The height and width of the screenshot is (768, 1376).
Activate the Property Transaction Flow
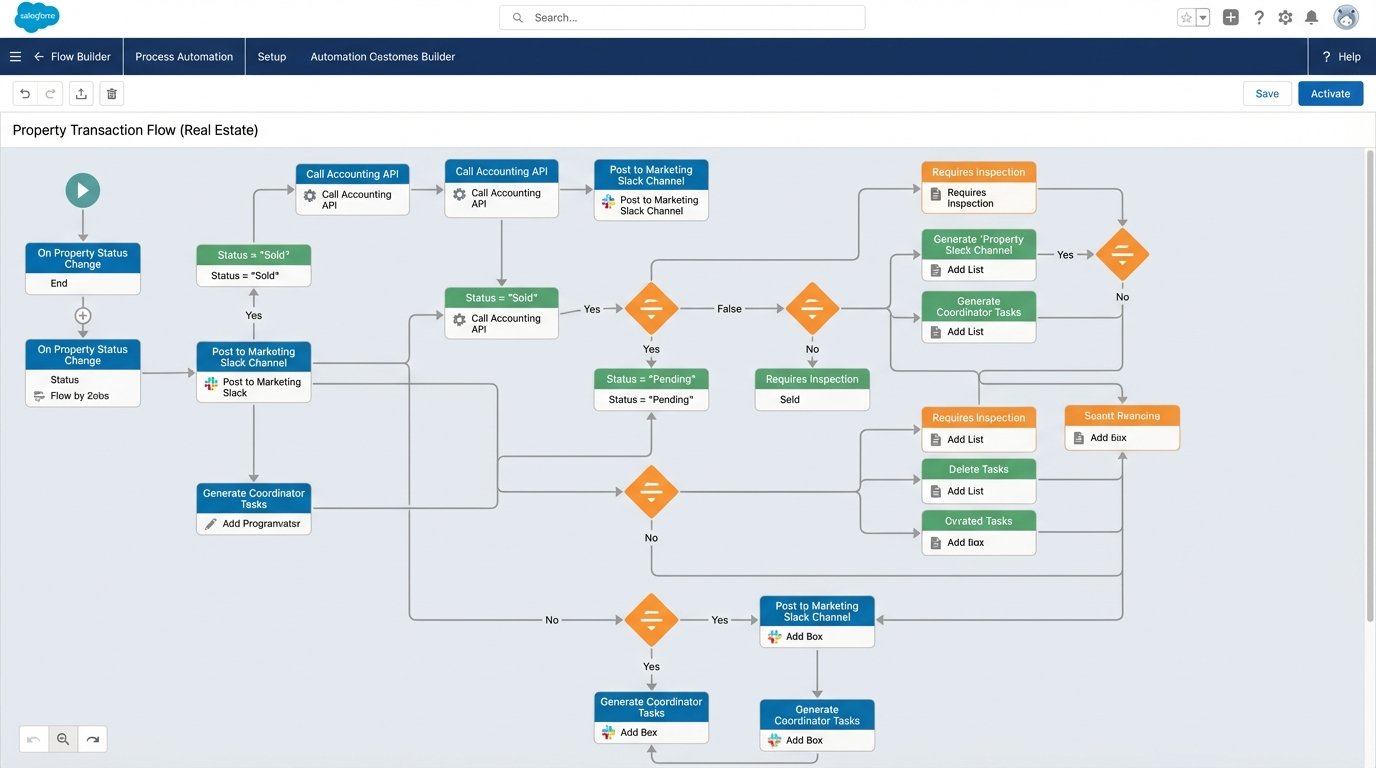coord(1330,92)
